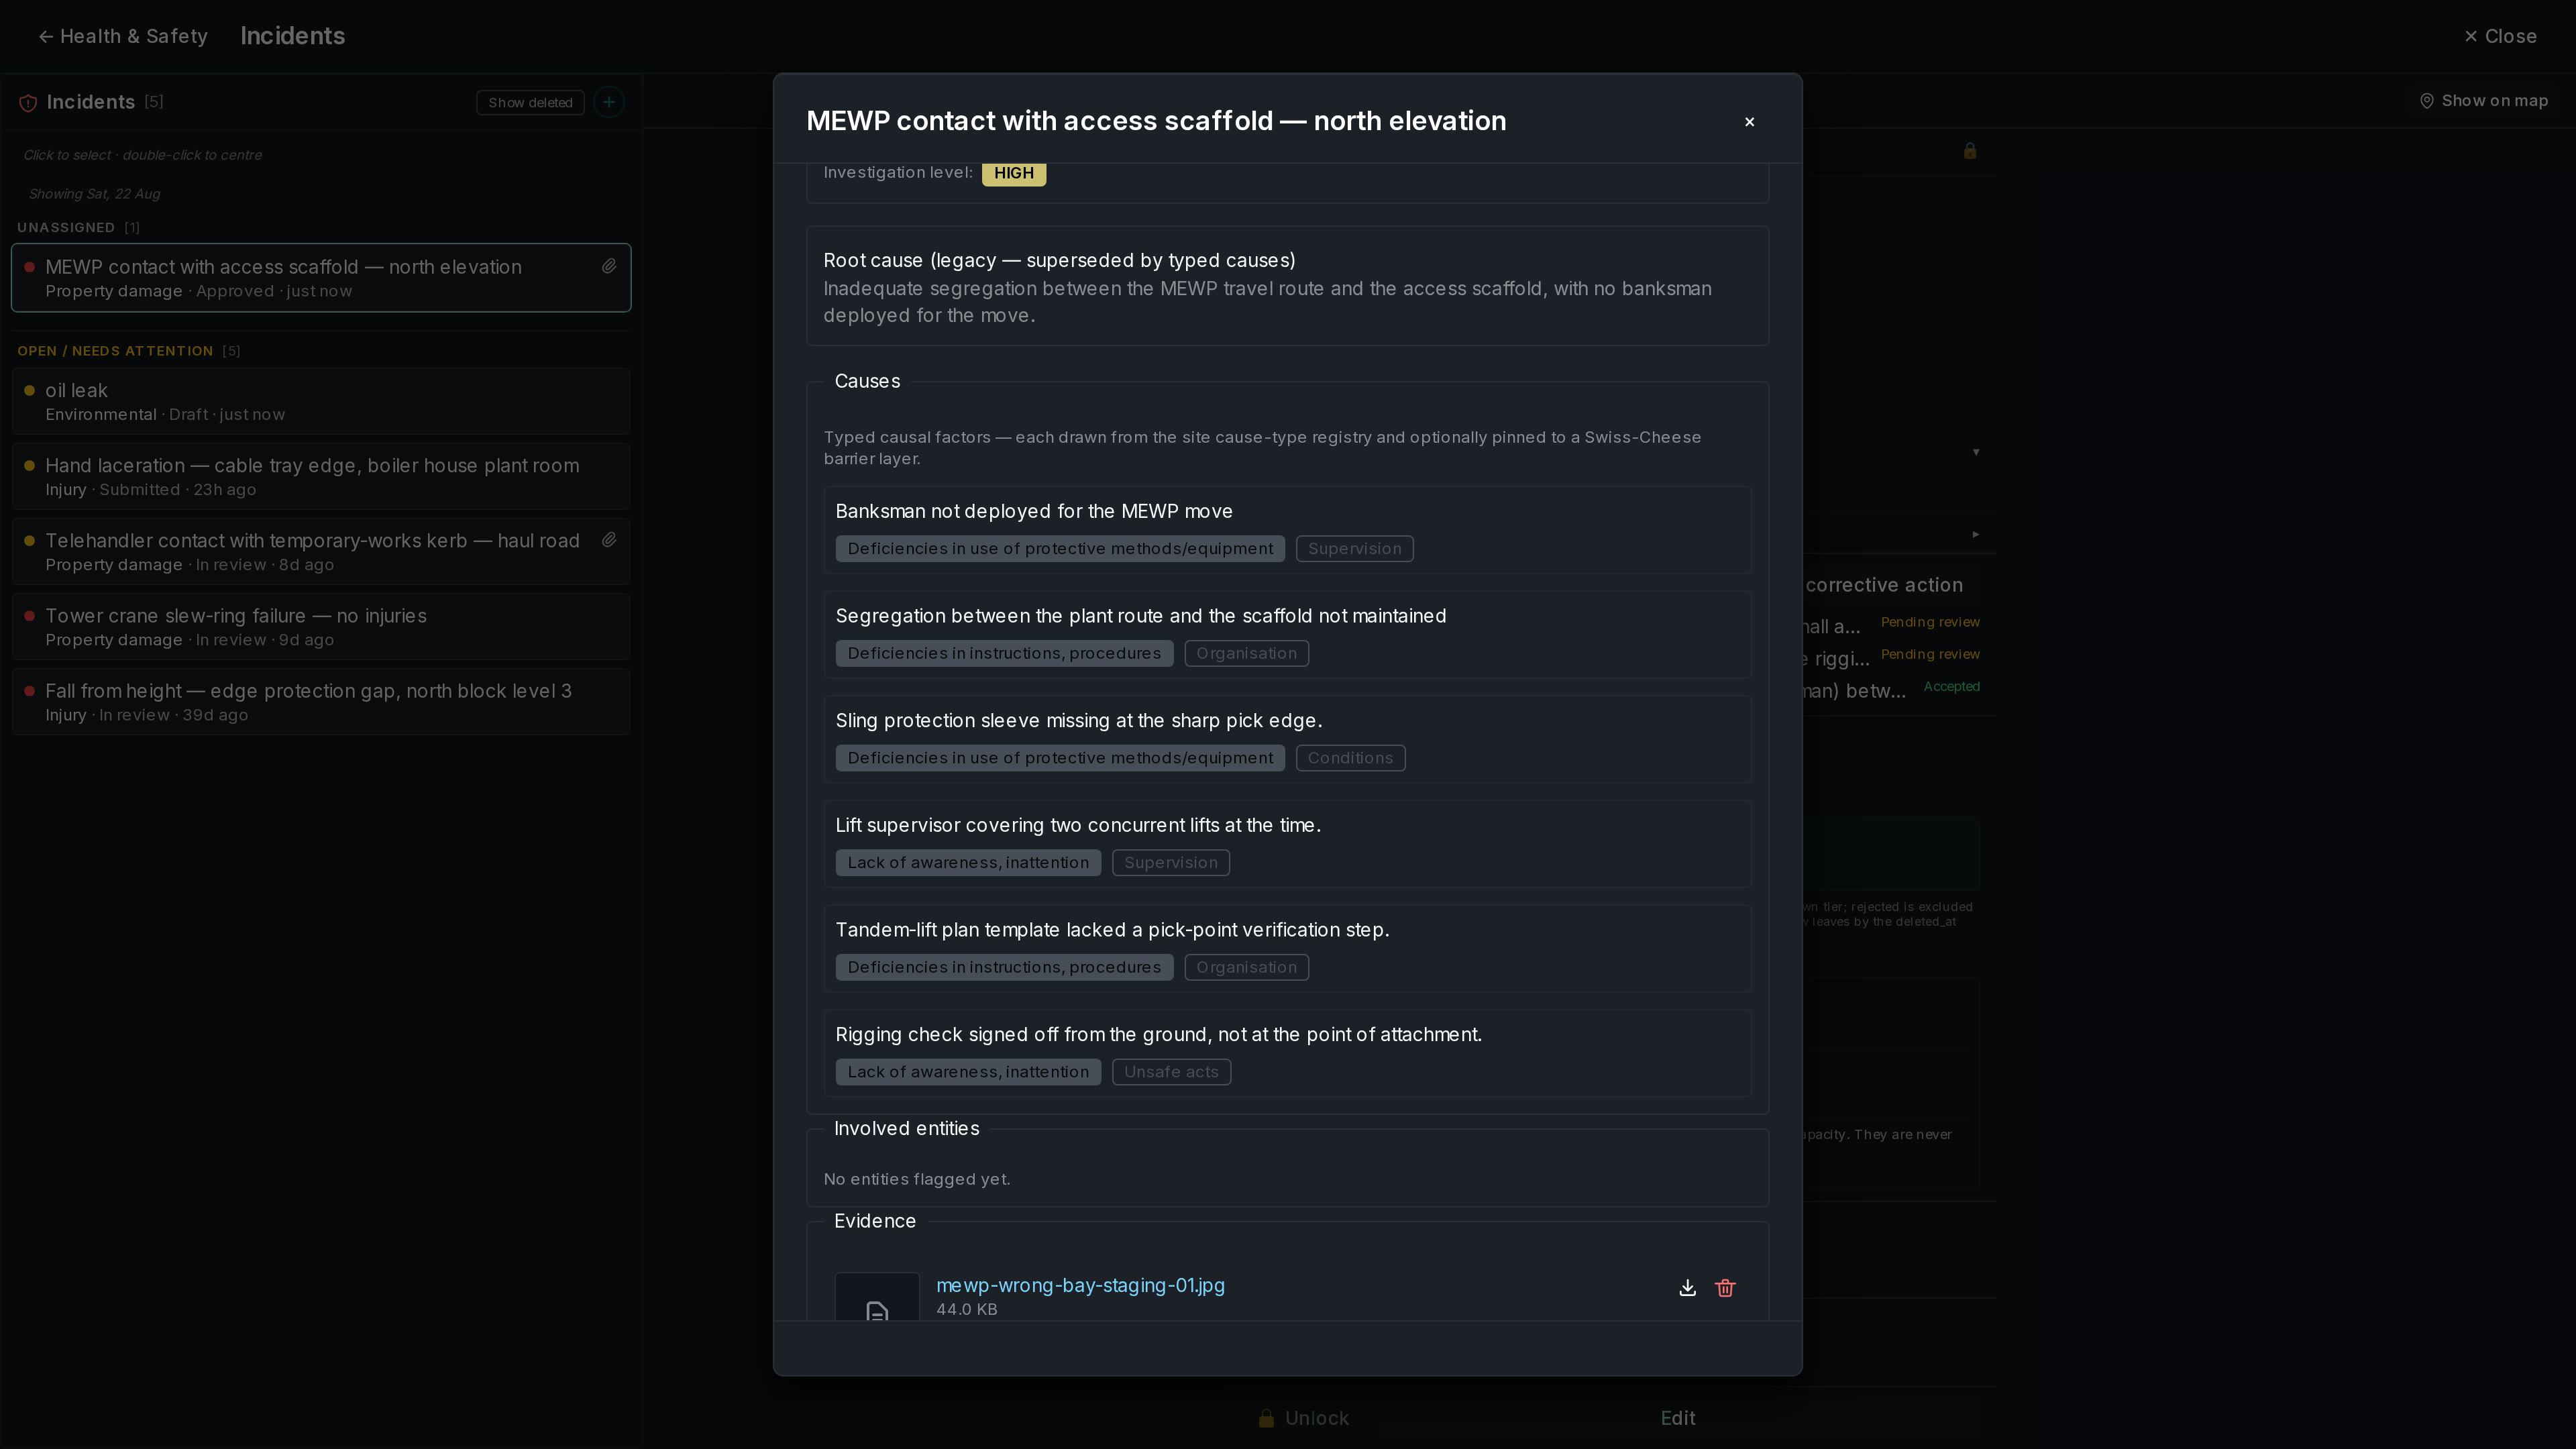The image size is (2576, 1449).
Task: Click the Evidence section heading
Action: click(x=875, y=1221)
